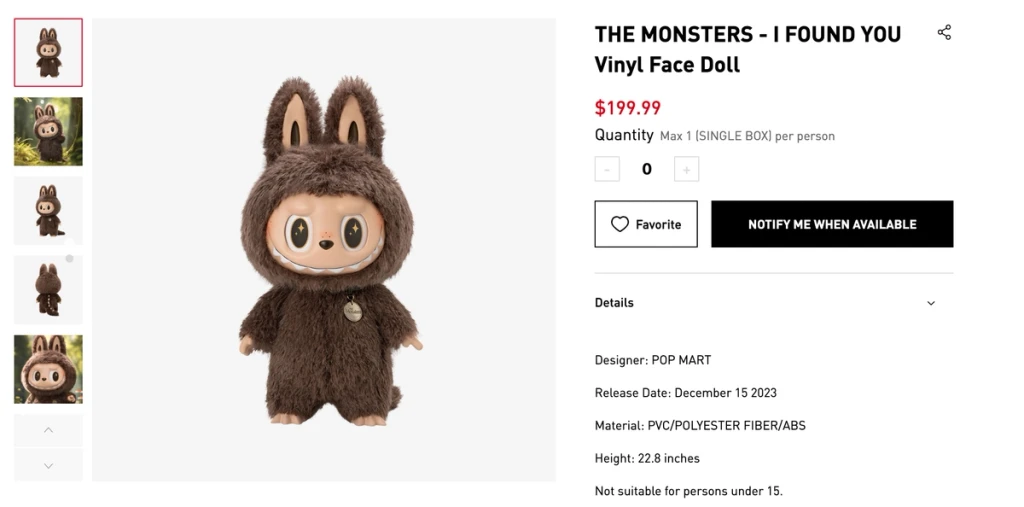Image resolution: width=1024 pixels, height=507 pixels.
Task: Click the Details section heading
Action: click(614, 303)
